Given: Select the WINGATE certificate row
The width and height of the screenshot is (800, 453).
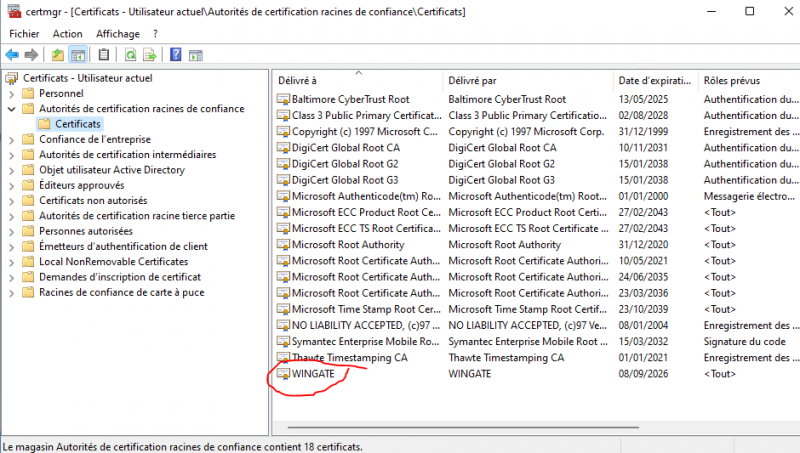Looking at the screenshot, I should (319, 373).
